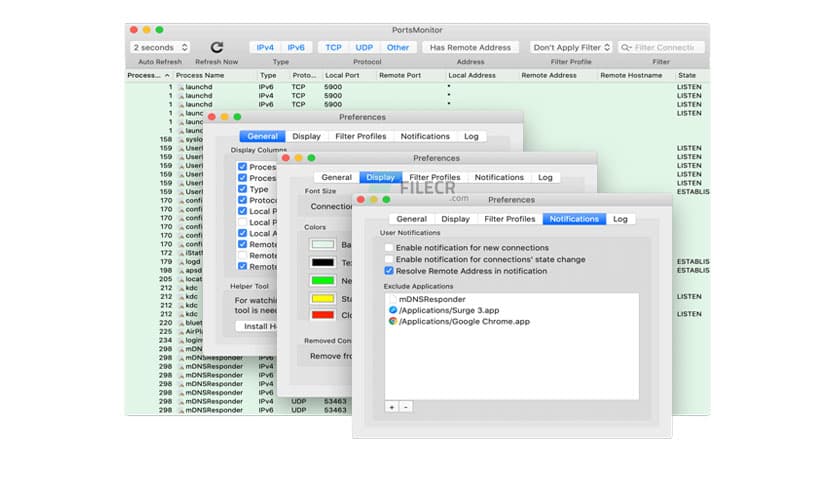The image size is (836, 484).
Task: Select Notifications tab in middle Preferences window
Action: point(499,177)
